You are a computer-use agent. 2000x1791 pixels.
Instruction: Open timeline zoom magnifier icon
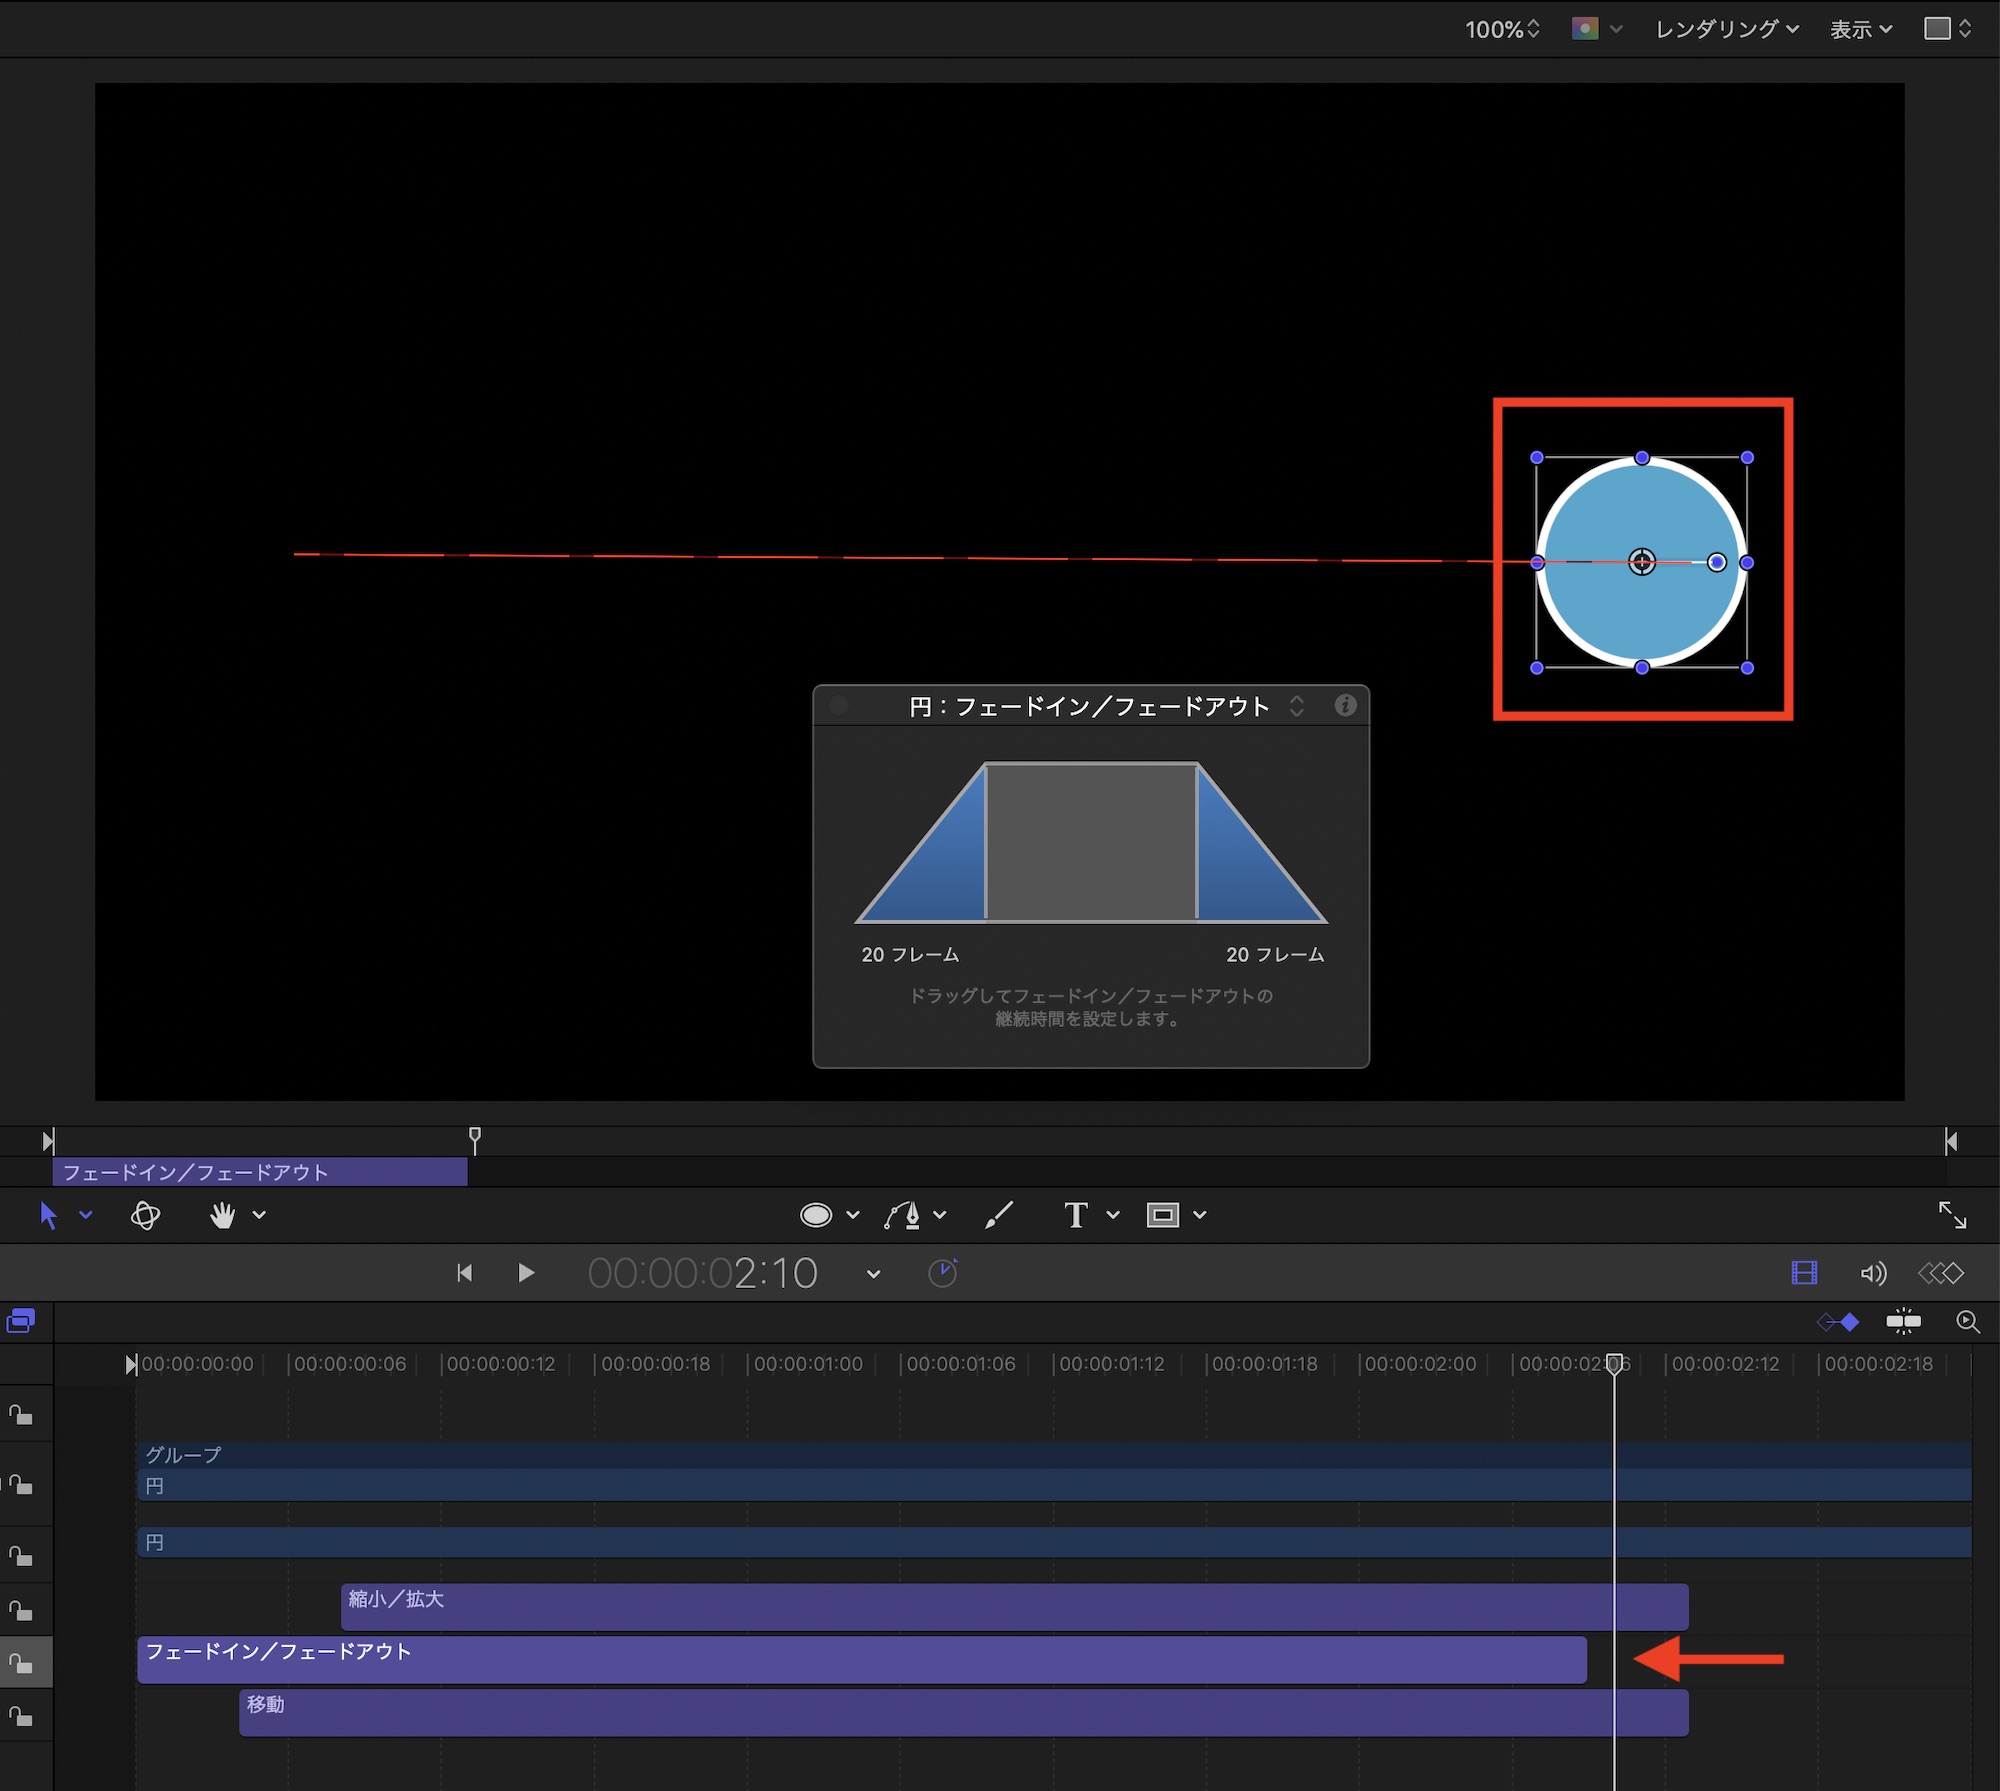pos(1967,1322)
